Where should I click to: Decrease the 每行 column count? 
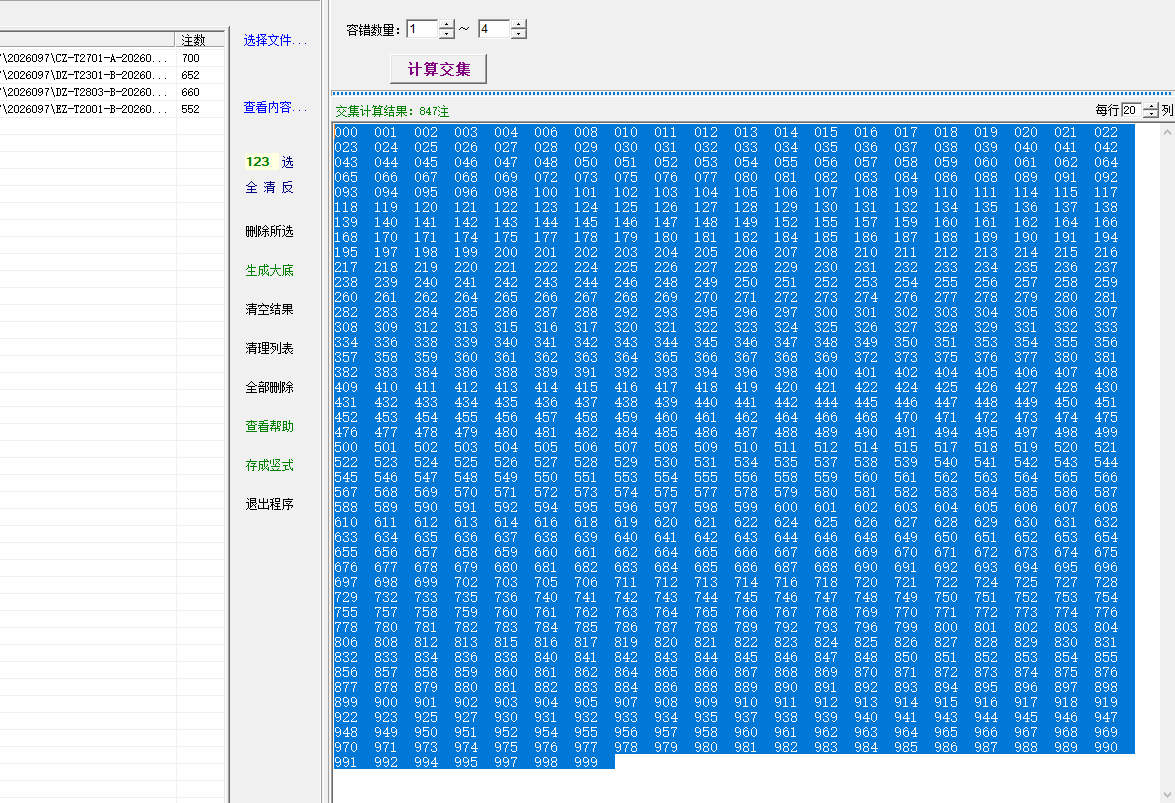pos(1151,114)
